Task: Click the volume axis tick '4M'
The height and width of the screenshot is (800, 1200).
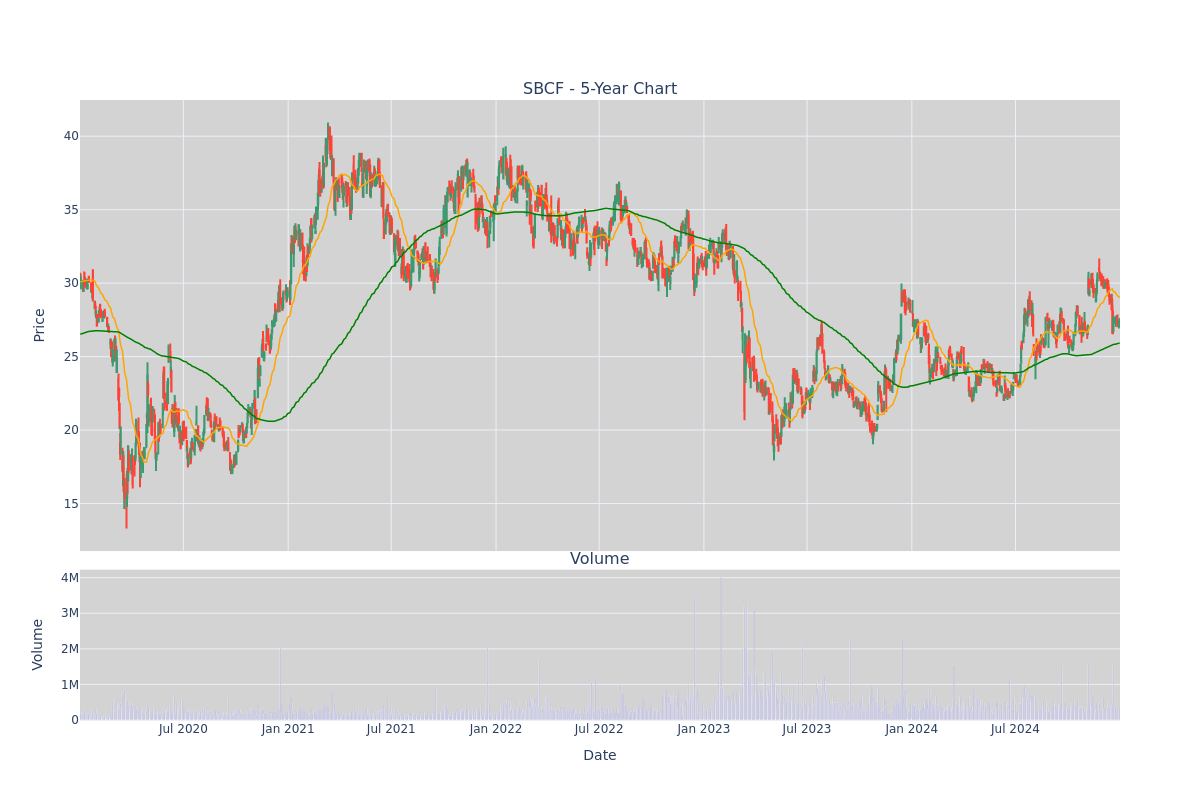Action: click(x=69, y=578)
